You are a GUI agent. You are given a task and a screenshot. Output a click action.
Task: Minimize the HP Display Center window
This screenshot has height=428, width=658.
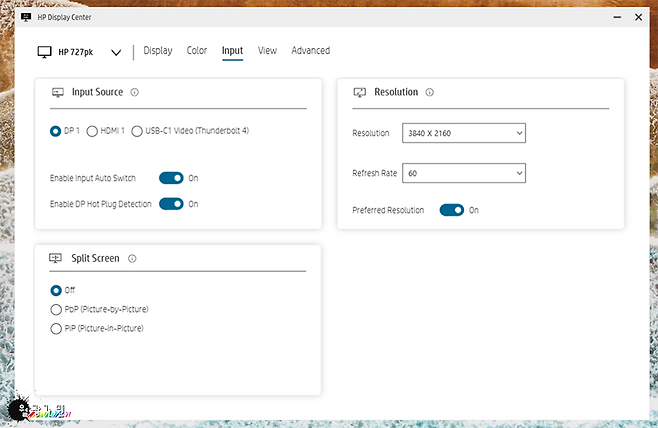point(617,17)
